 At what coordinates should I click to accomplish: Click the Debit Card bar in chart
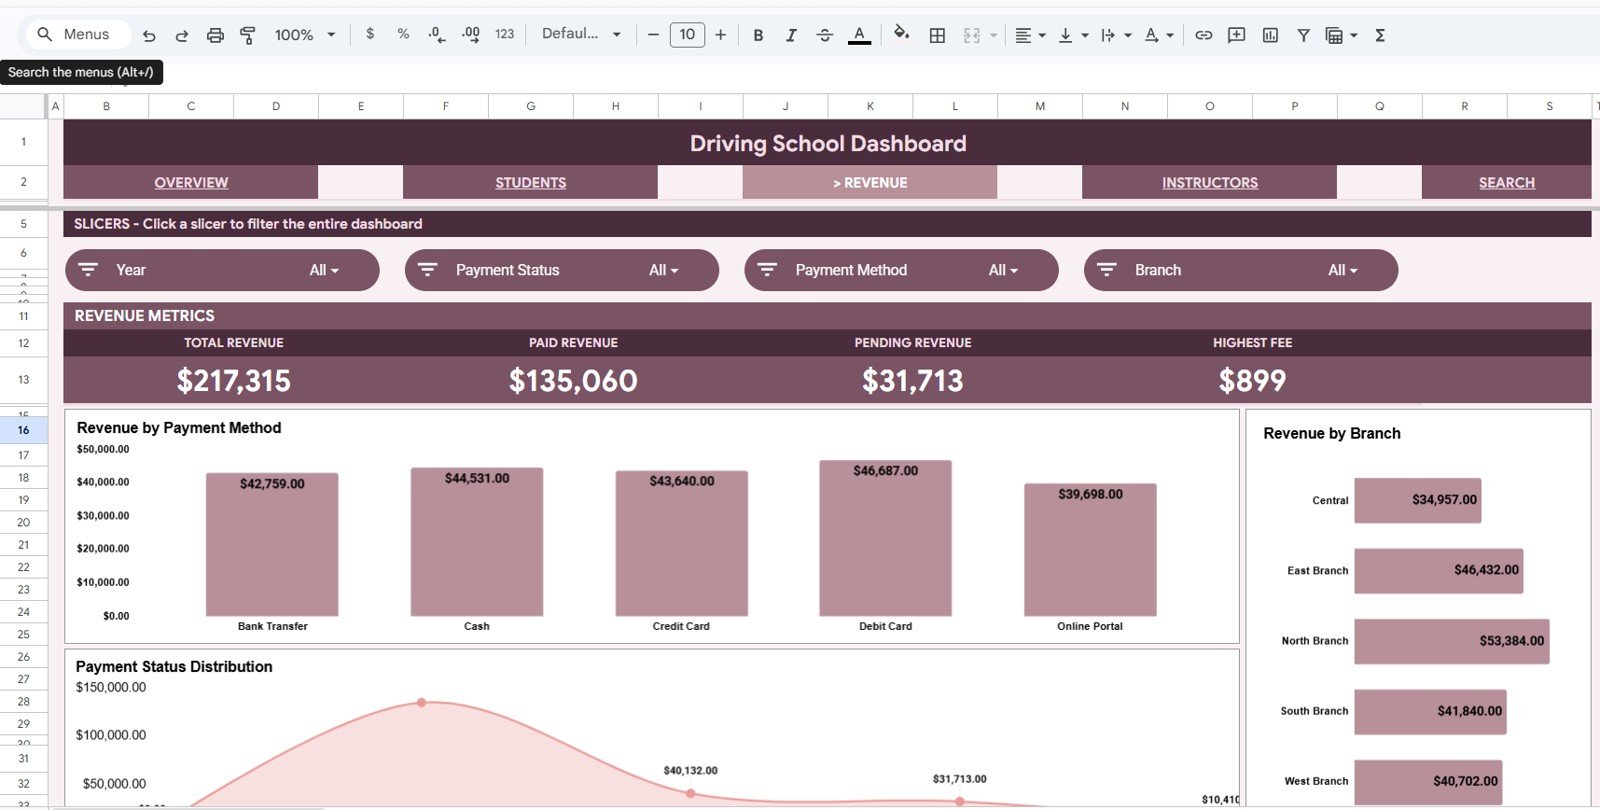tap(885, 538)
